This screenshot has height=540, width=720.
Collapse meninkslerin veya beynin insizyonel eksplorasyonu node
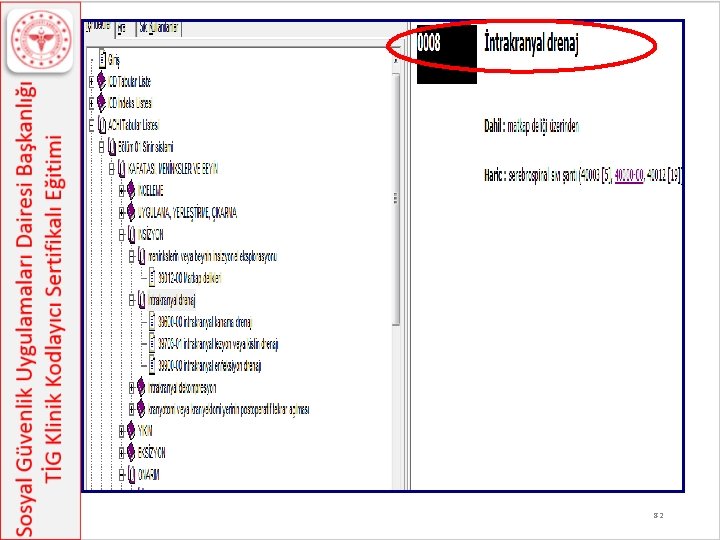click(x=132, y=256)
